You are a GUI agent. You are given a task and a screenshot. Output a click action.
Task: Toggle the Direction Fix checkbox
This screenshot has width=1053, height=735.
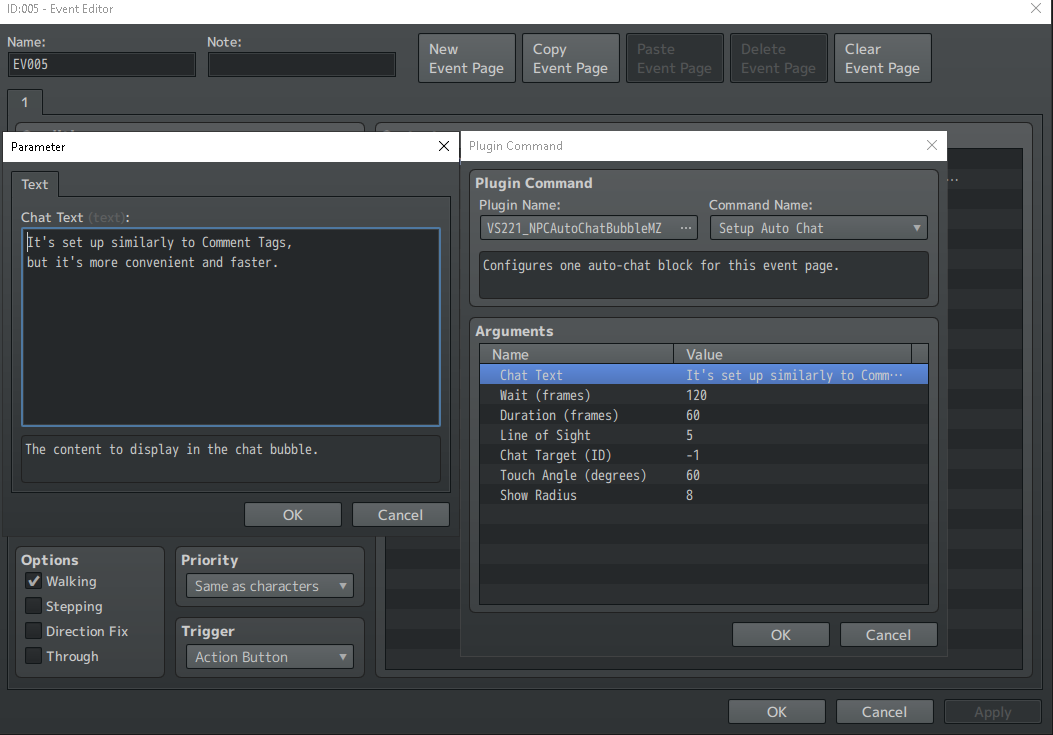pos(34,631)
